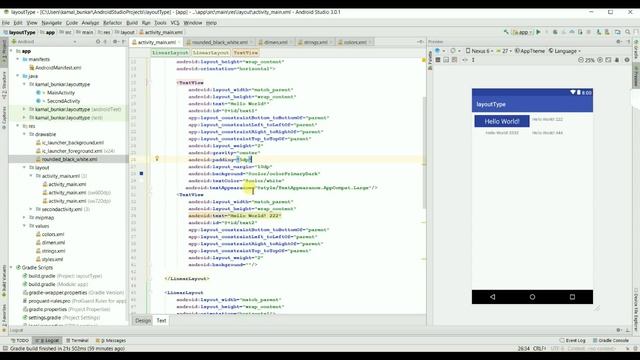Screen dimensions: 640x360
Task: Open the Language dropdown in preview
Action: click(565, 51)
